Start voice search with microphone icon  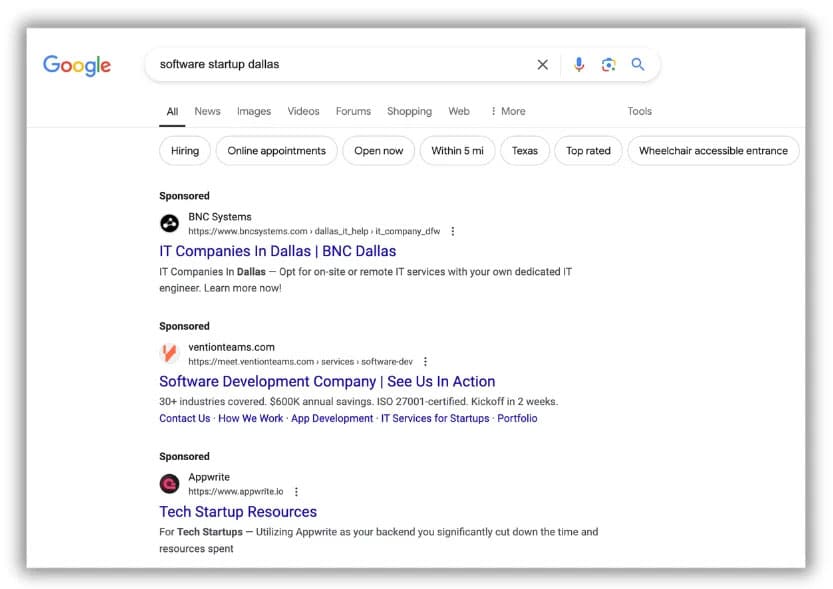coord(579,65)
